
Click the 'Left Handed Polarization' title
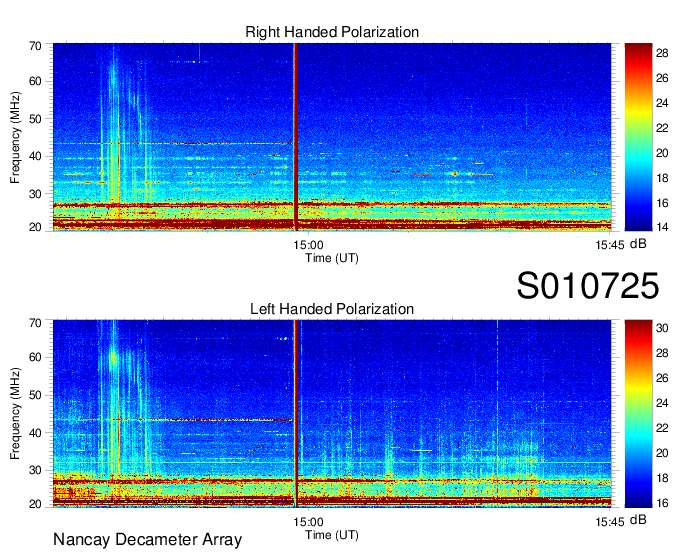click(x=332, y=309)
